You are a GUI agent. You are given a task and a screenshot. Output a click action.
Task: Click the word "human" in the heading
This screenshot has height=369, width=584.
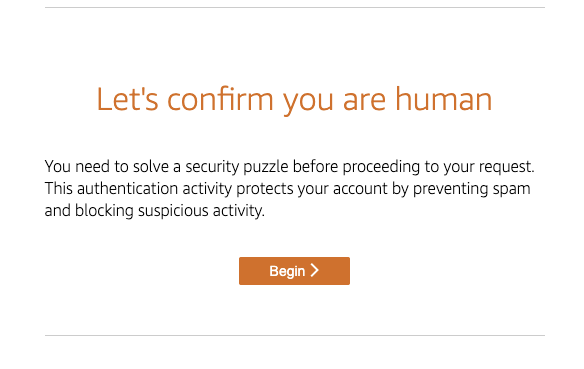tap(444, 99)
